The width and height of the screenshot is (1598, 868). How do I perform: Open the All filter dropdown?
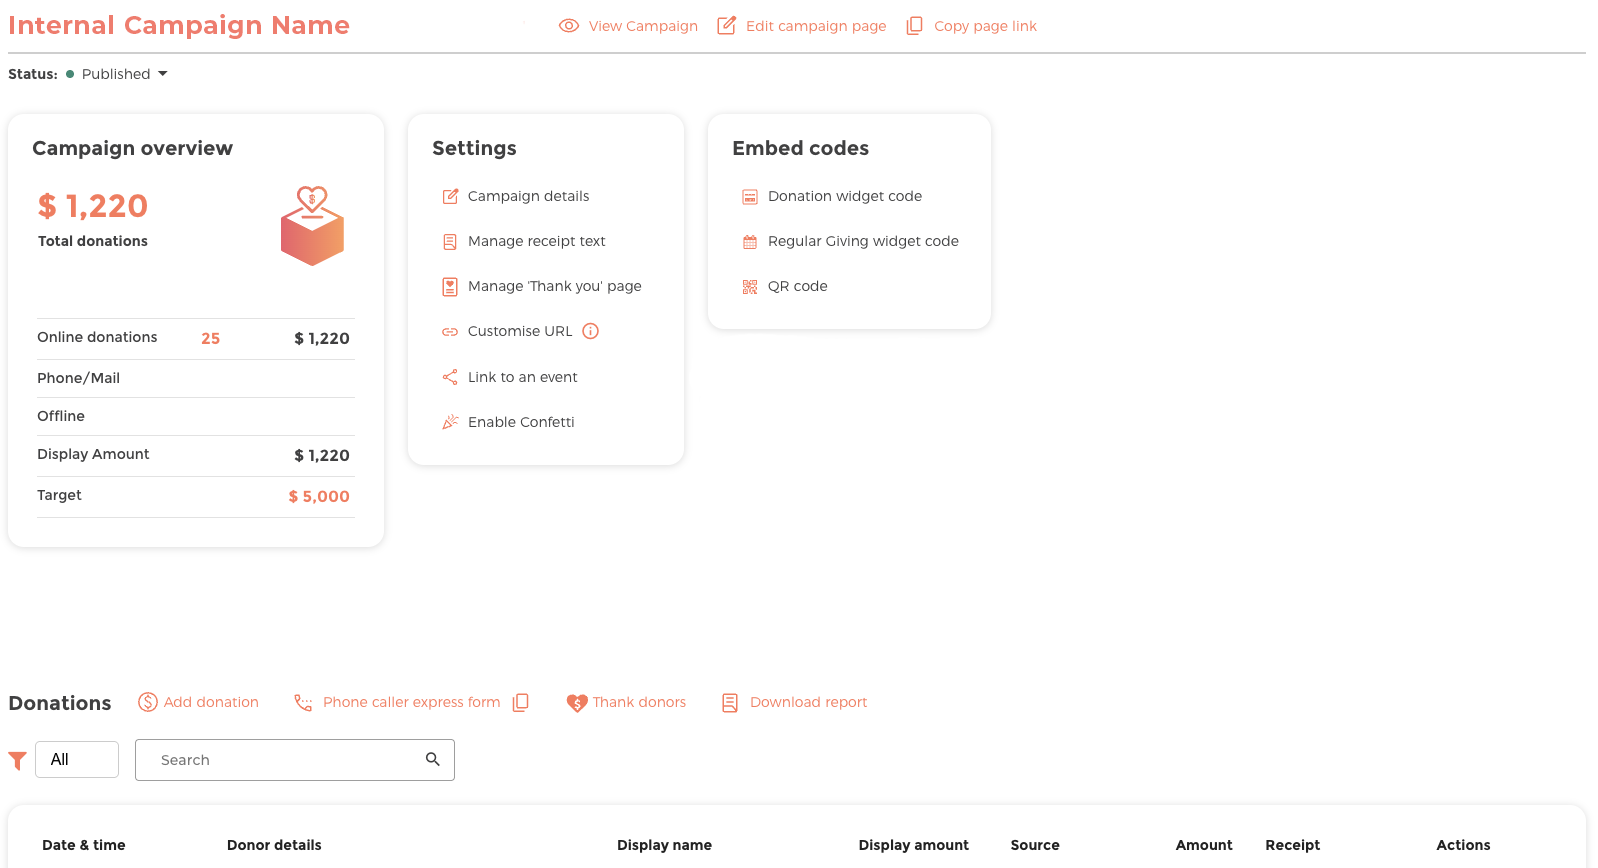coord(77,759)
